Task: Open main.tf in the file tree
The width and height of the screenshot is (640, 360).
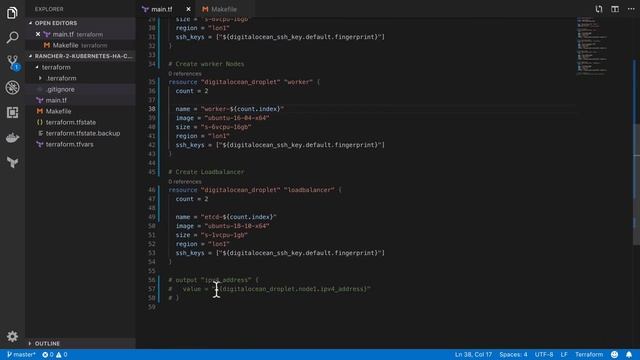Action: coord(56,100)
